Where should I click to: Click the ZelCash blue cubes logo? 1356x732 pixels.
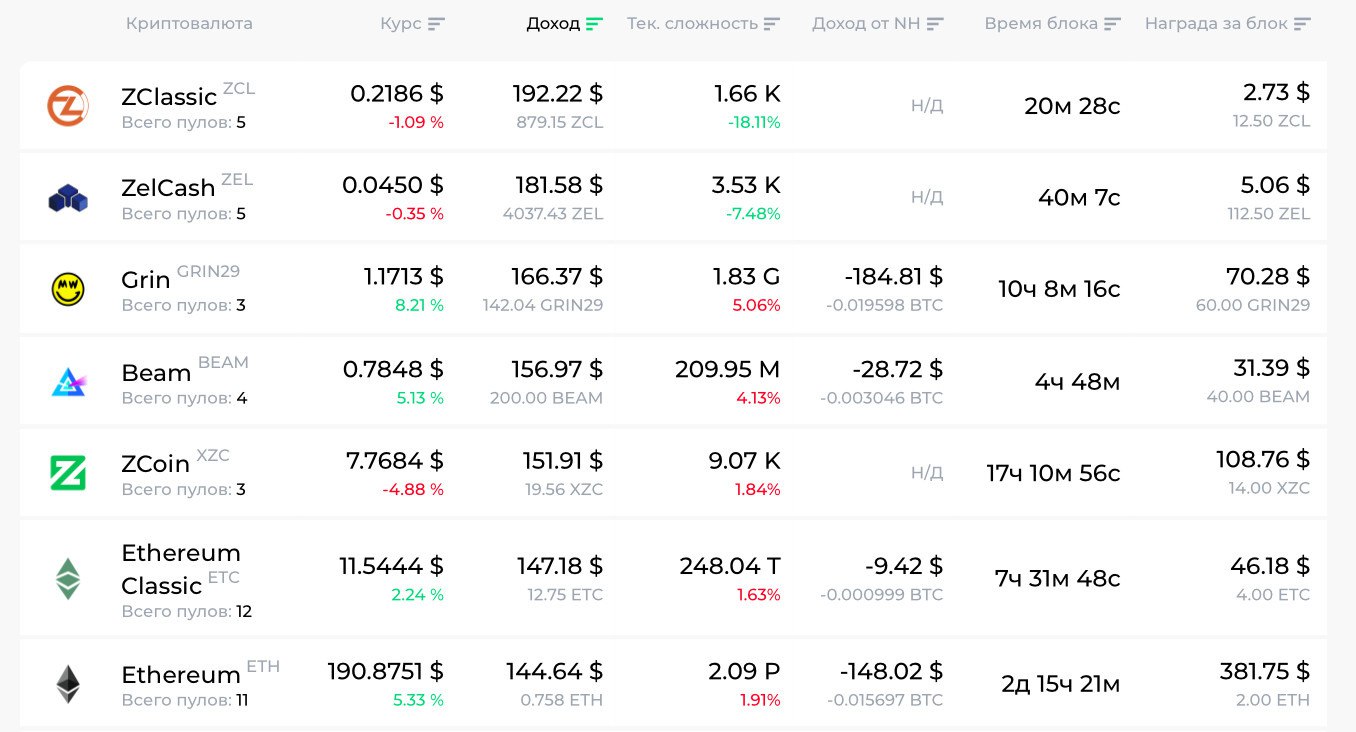(68, 198)
